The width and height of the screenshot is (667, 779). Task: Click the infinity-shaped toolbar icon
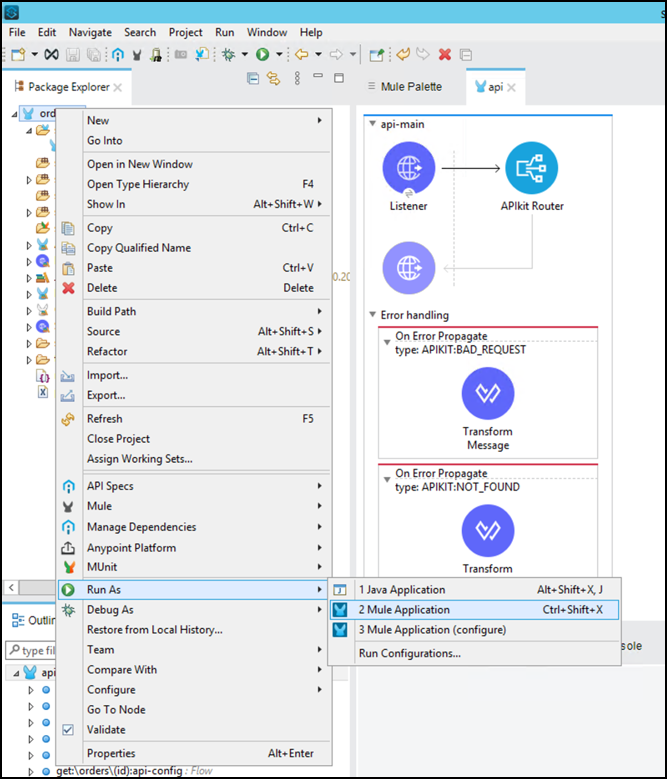(52, 54)
